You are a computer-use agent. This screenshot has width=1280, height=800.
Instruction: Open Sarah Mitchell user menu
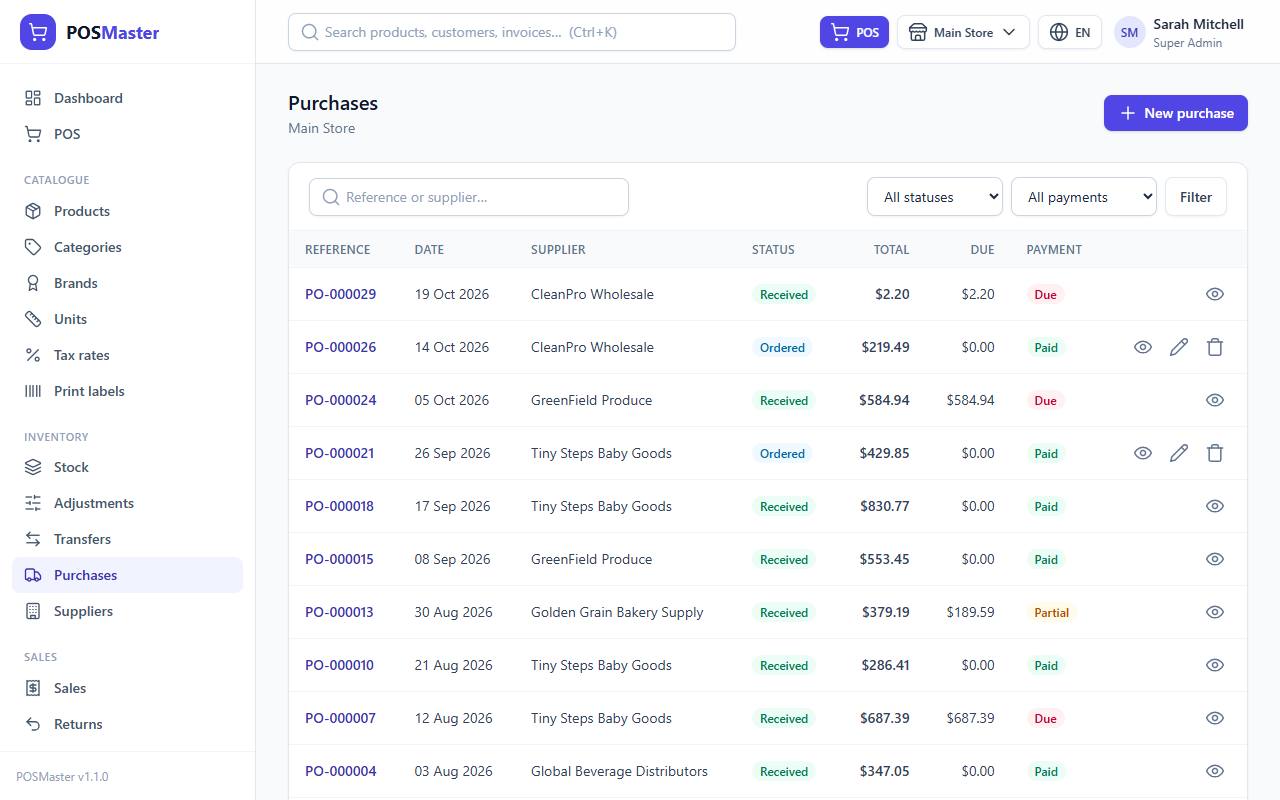pyautogui.click(x=1179, y=32)
